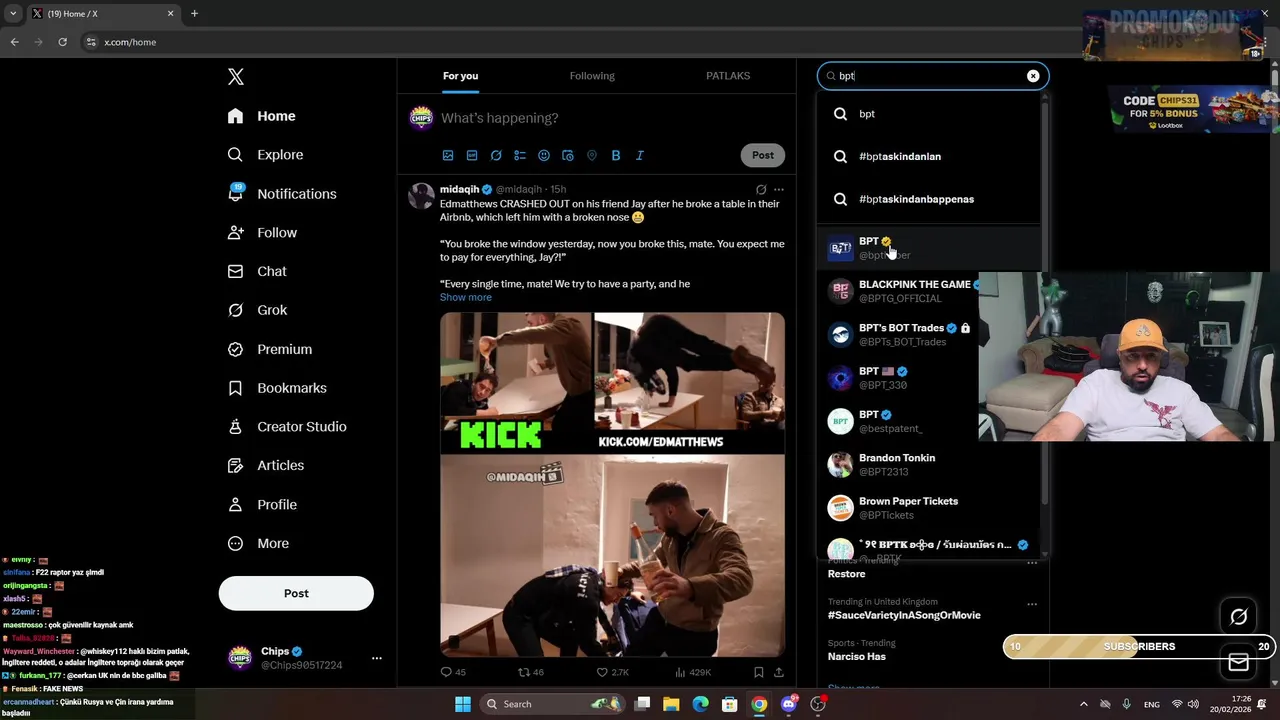Insert a GIF in the composer

[x=472, y=155]
